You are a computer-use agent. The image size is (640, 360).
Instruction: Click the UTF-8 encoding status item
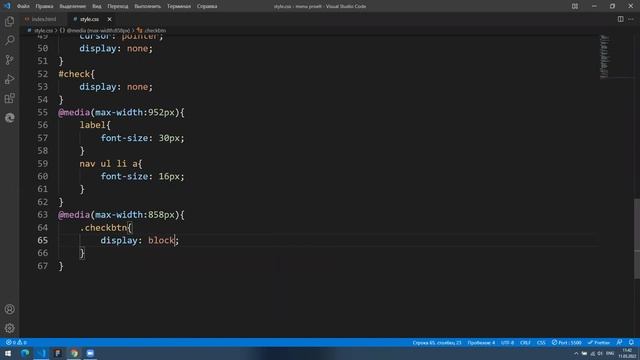pyautogui.click(x=507, y=342)
